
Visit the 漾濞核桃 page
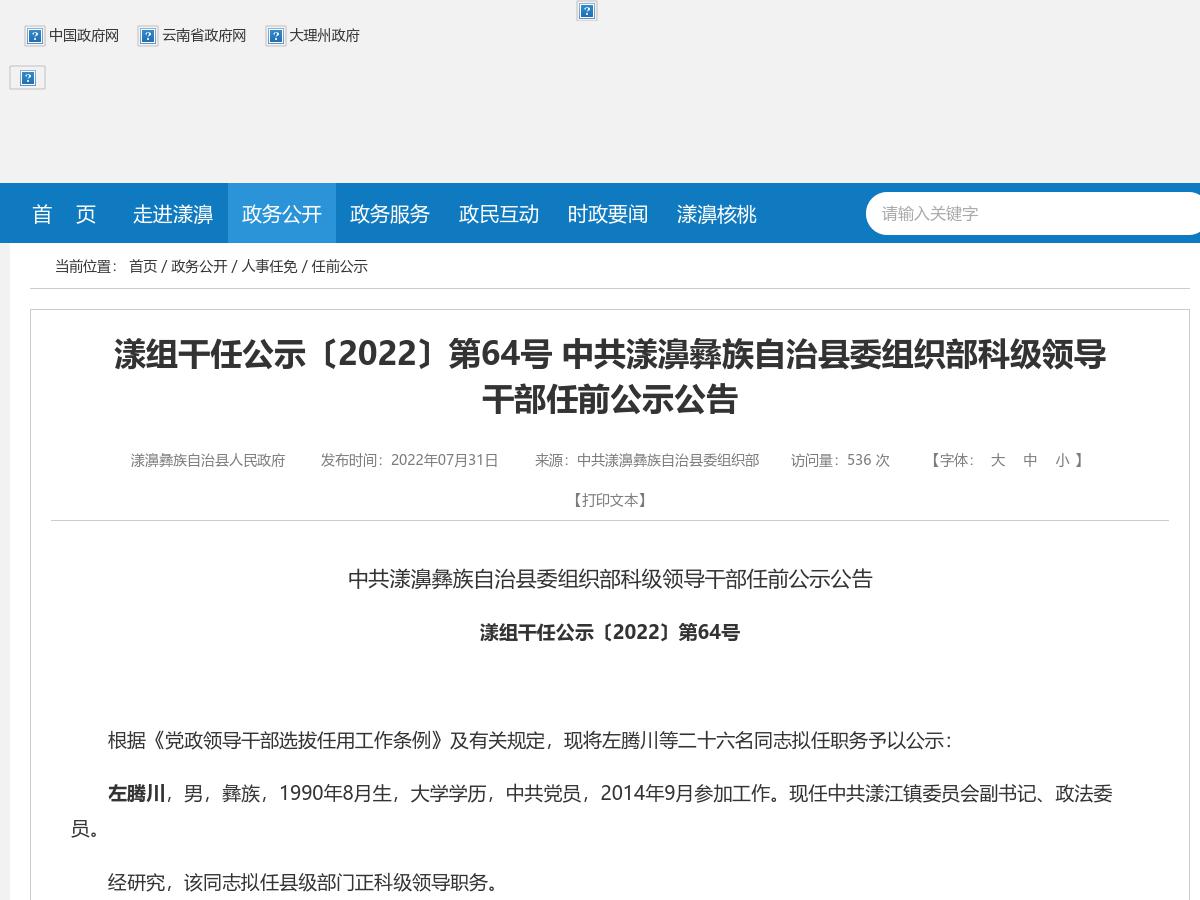point(716,213)
